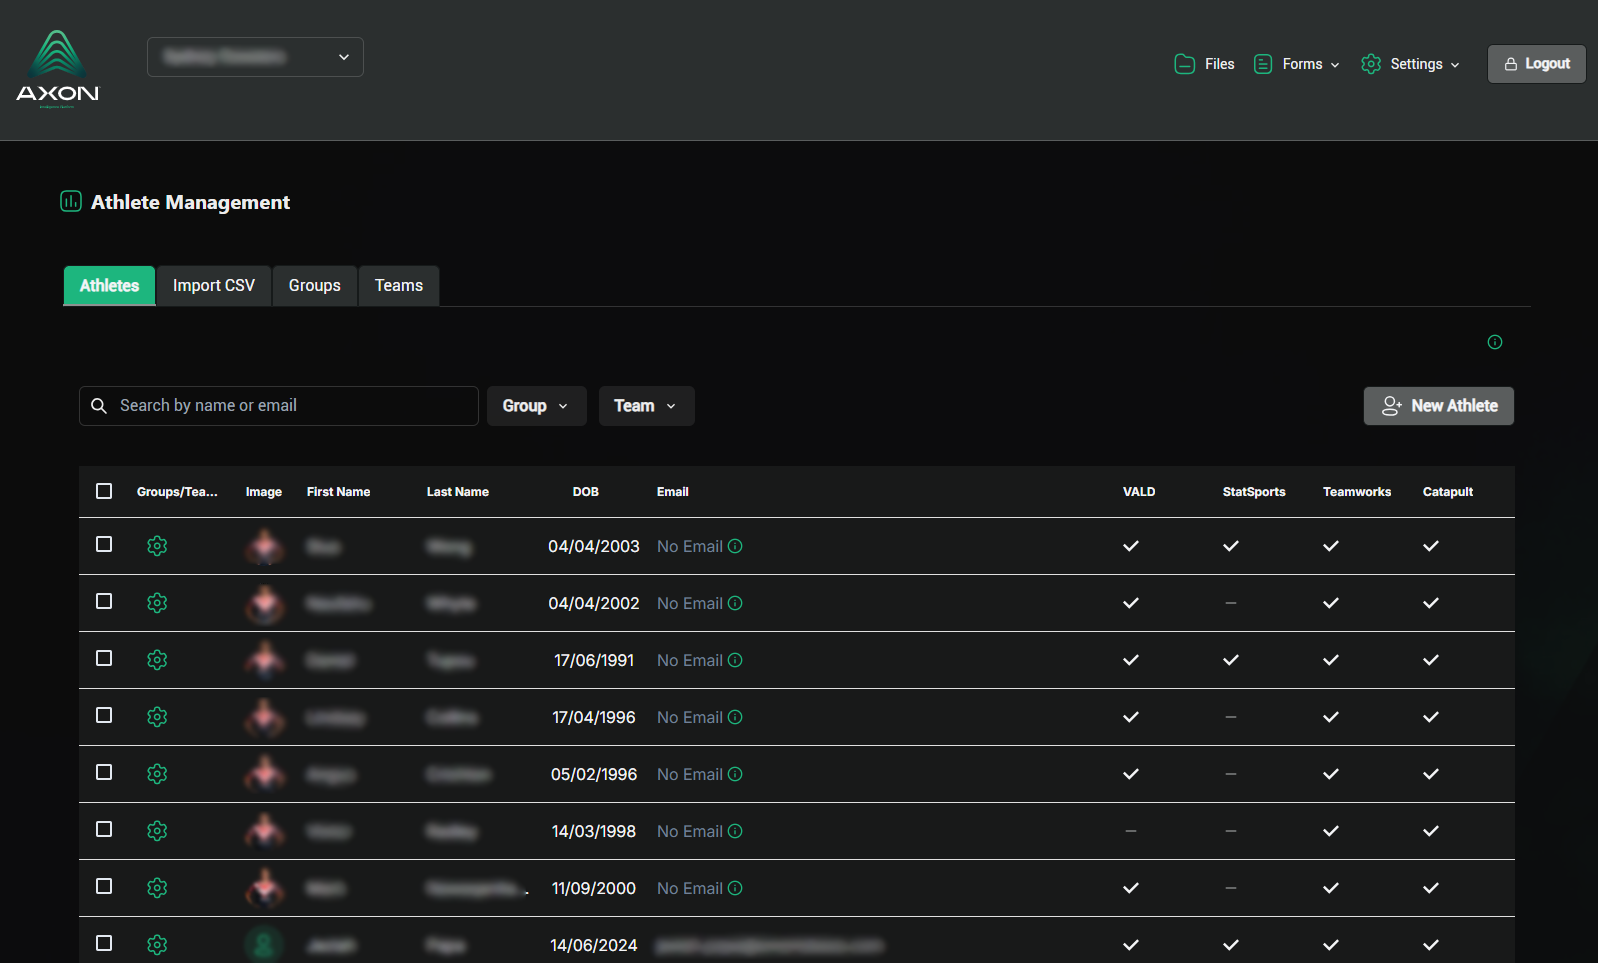
Task: Select checkbox for athlete born 17/04/1996
Action: 104,715
